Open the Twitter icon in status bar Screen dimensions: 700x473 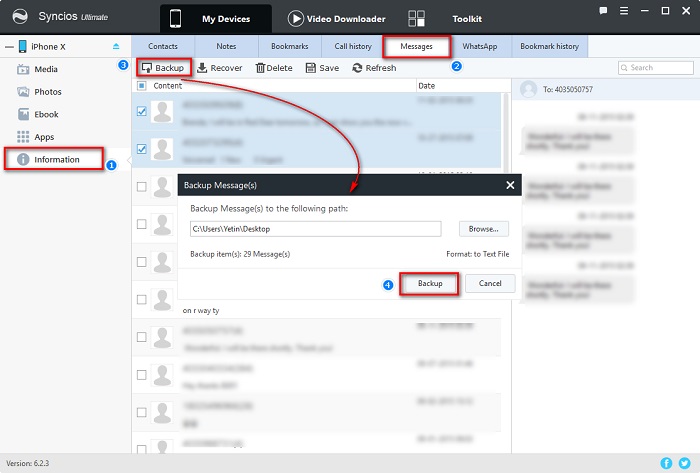coord(684,463)
